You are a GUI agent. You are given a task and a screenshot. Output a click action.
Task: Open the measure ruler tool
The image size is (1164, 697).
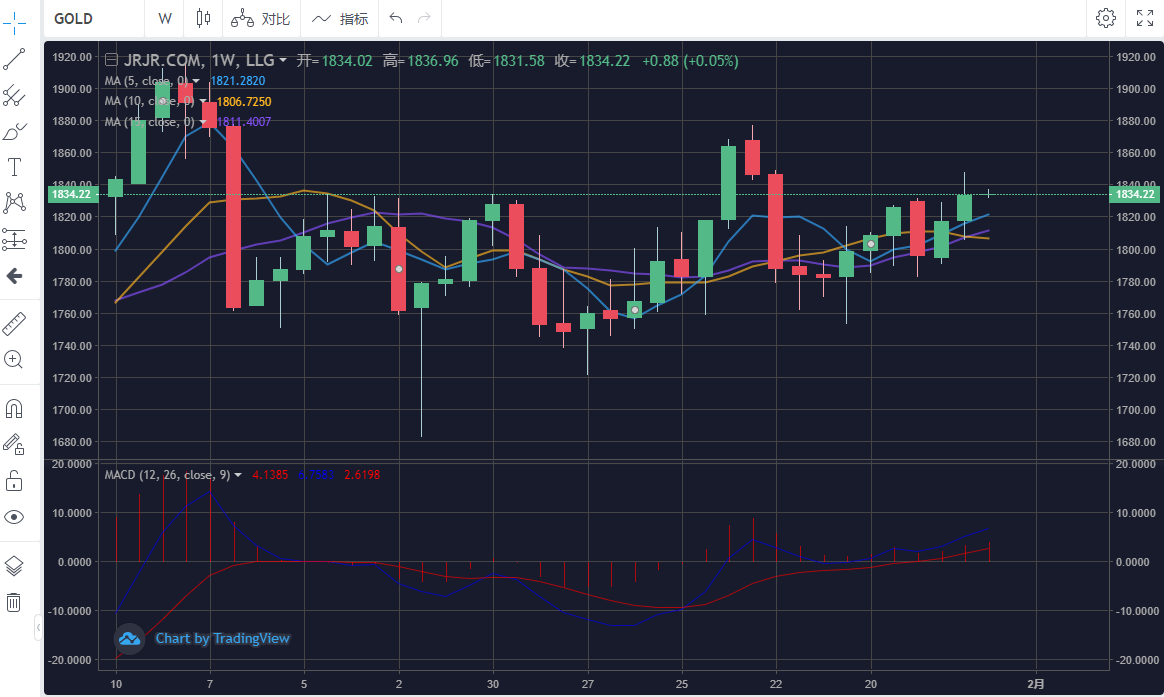[15, 322]
